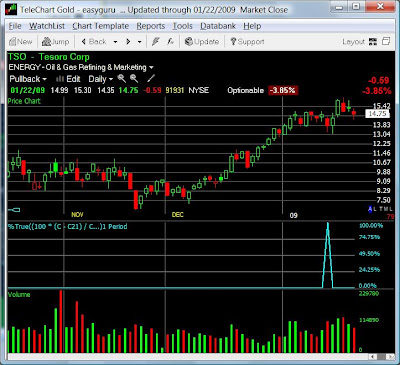
Task: Select the trendline drawing tool
Action: pos(151,79)
